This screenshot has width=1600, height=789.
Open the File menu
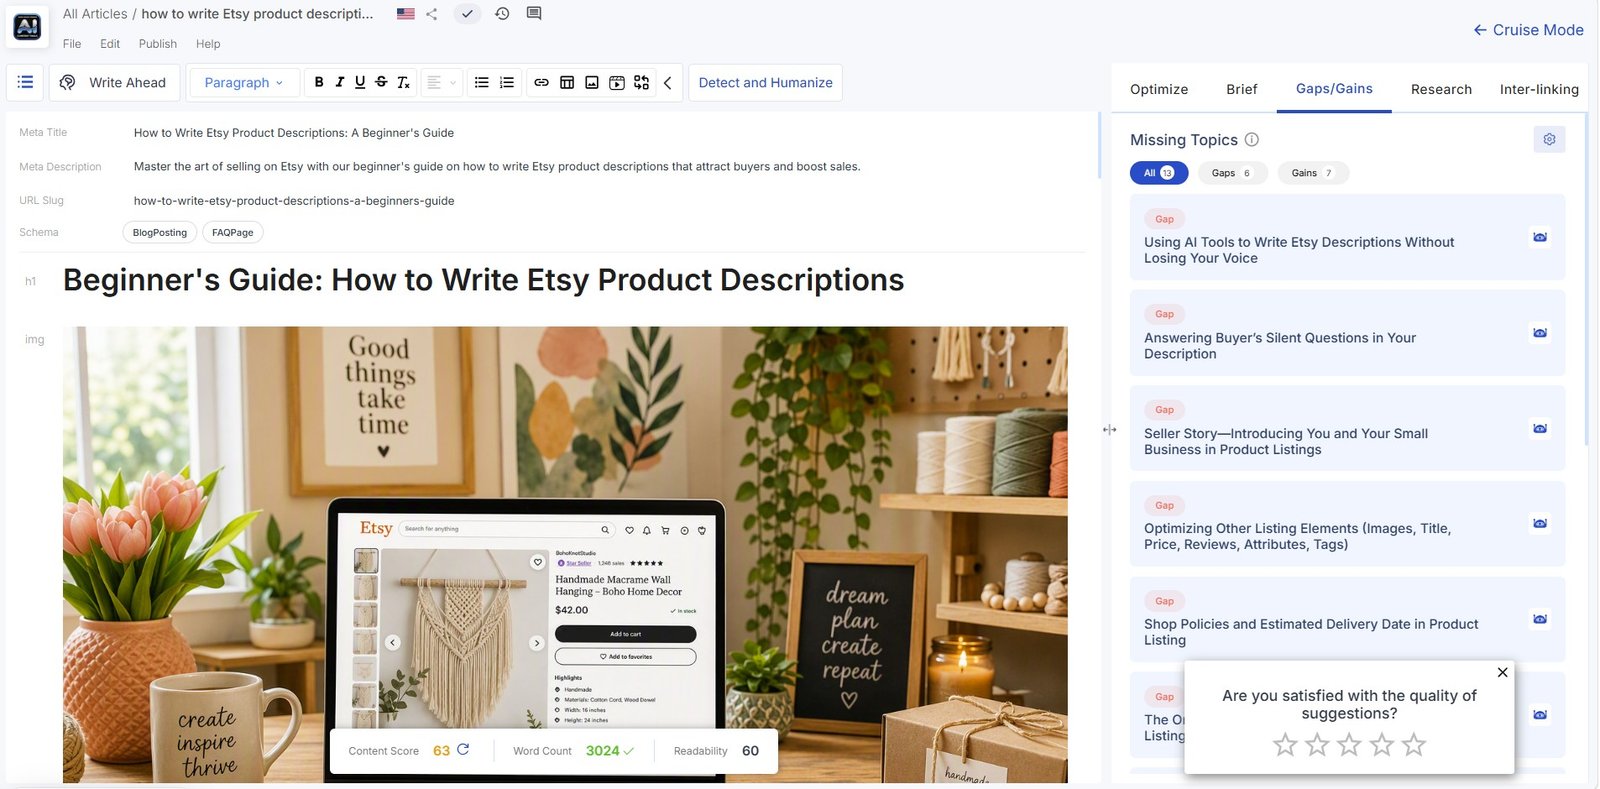(x=72, y=44)
